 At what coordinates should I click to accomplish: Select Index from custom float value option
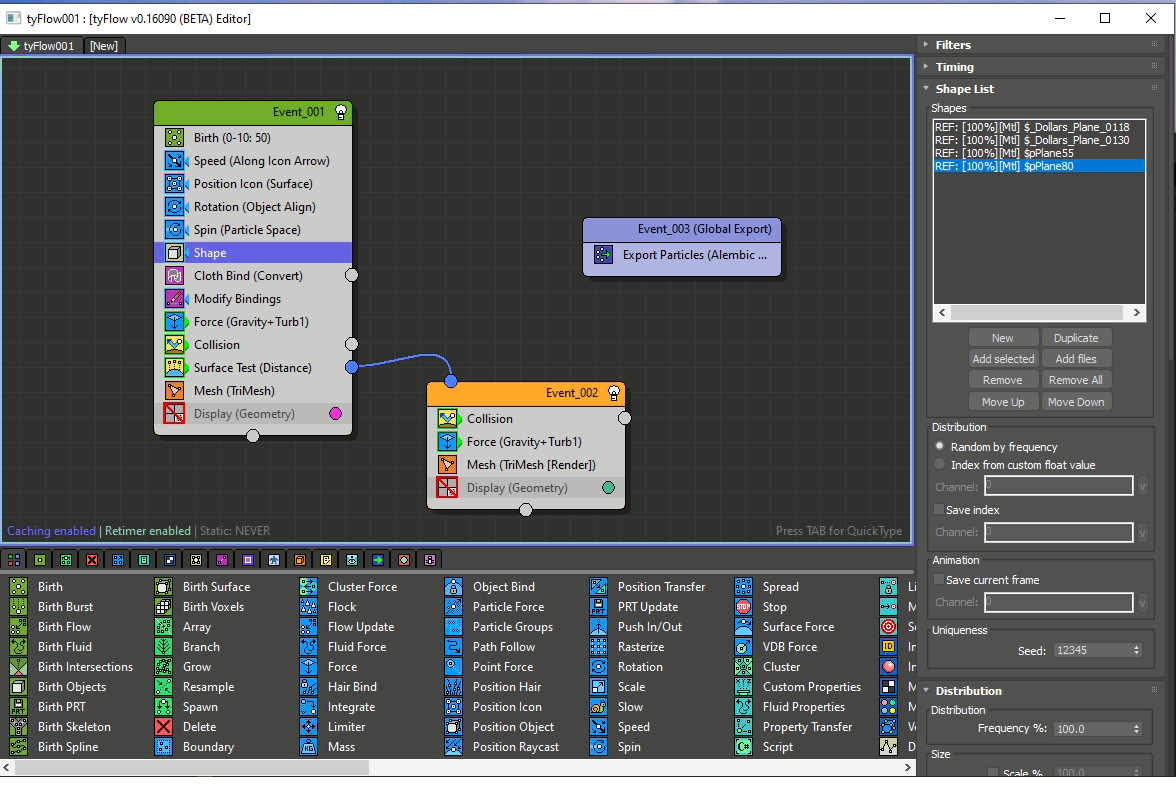point(940,464)
